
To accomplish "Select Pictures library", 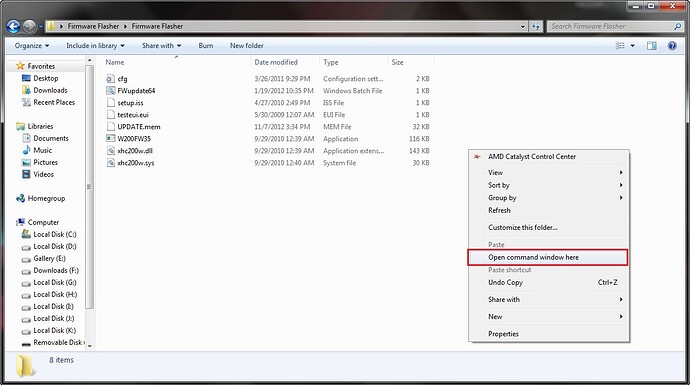I will [45, 162].
